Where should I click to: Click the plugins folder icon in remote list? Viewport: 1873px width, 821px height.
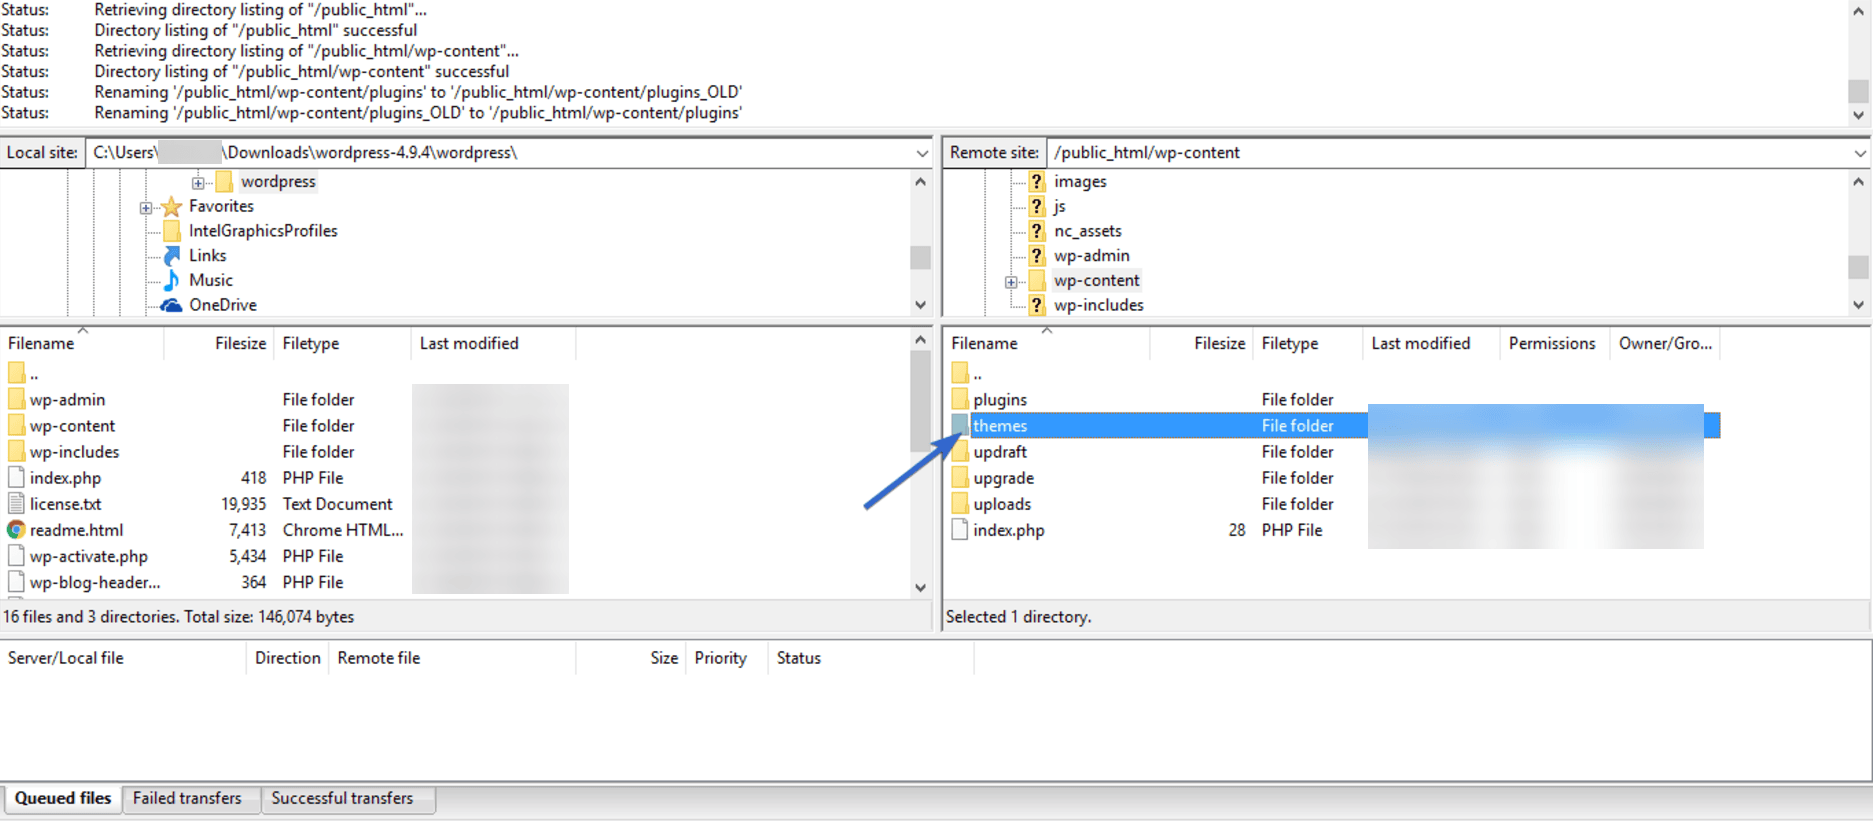960,400
